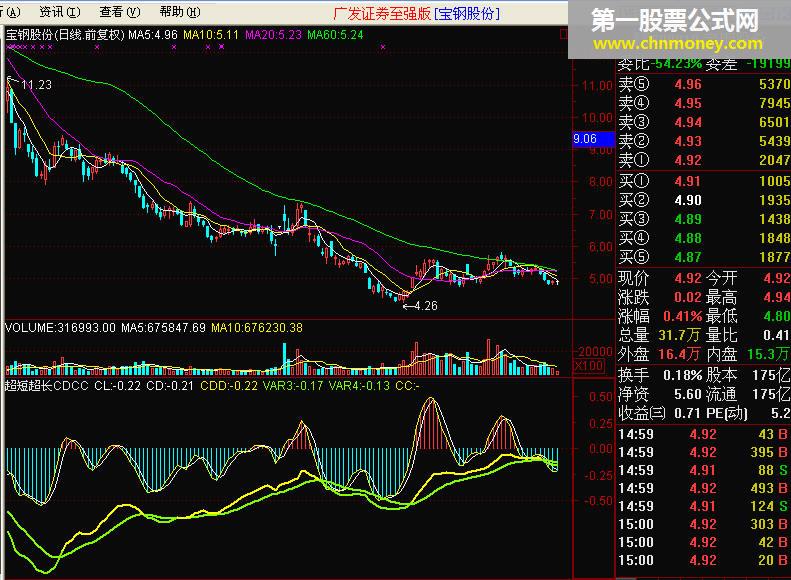Click the 涨幅 0.41% value

(x=683, y=317)
